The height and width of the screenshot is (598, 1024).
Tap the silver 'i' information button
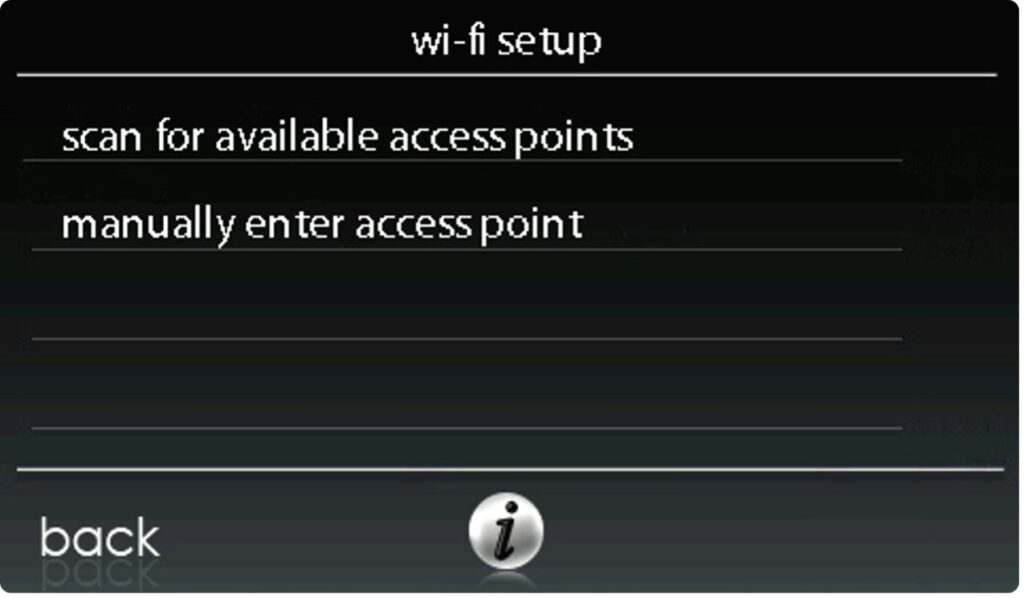click(x=506, y=531)
